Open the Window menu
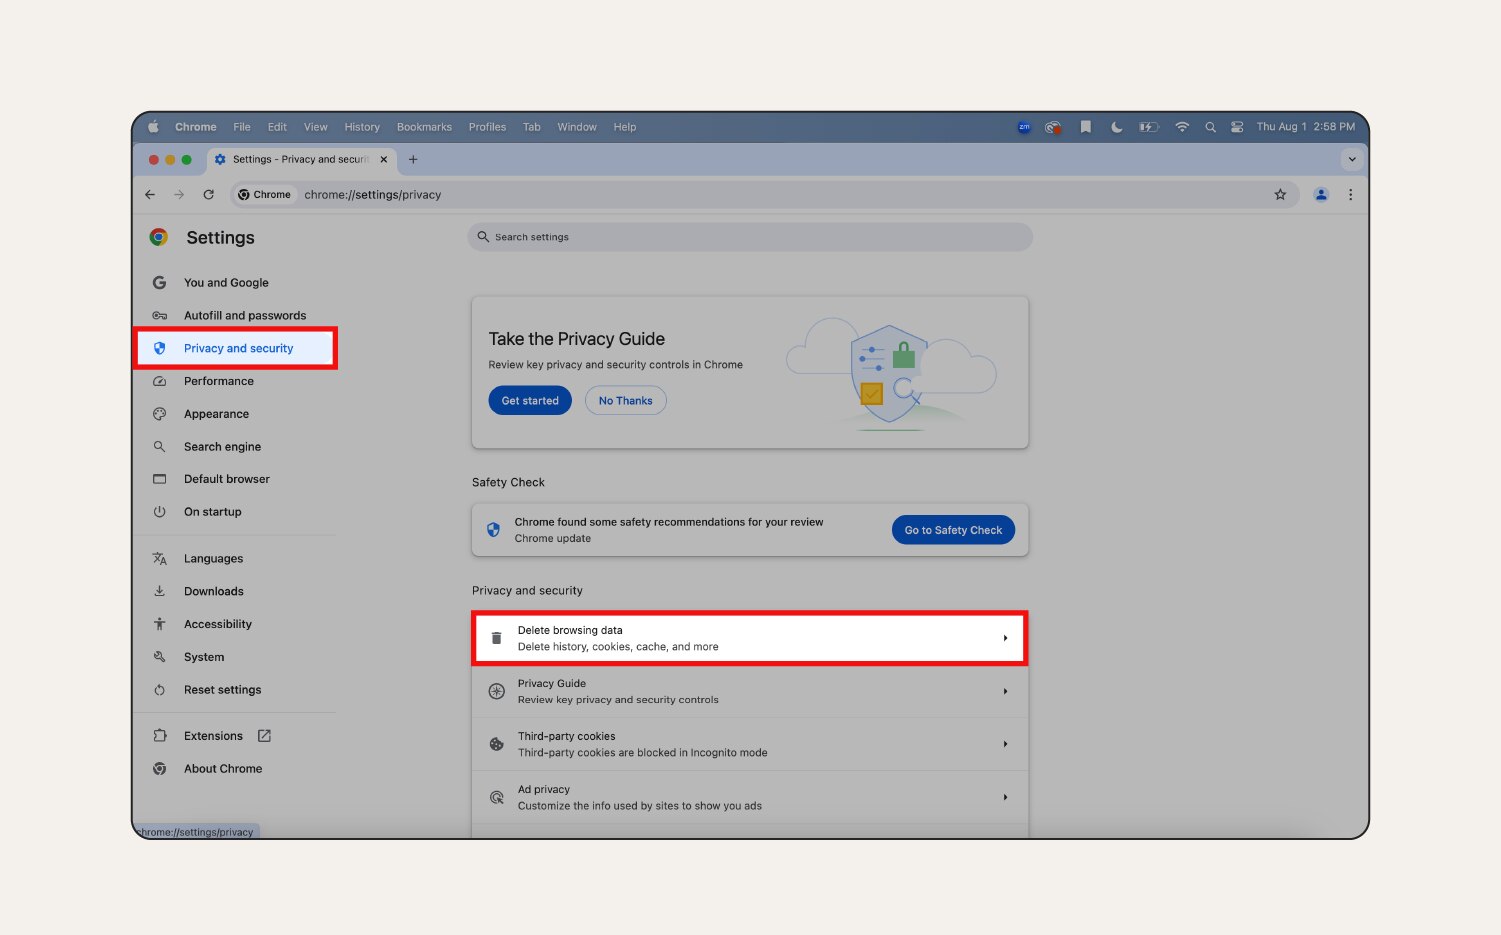Screen dimensions: 1501x935 577,127
